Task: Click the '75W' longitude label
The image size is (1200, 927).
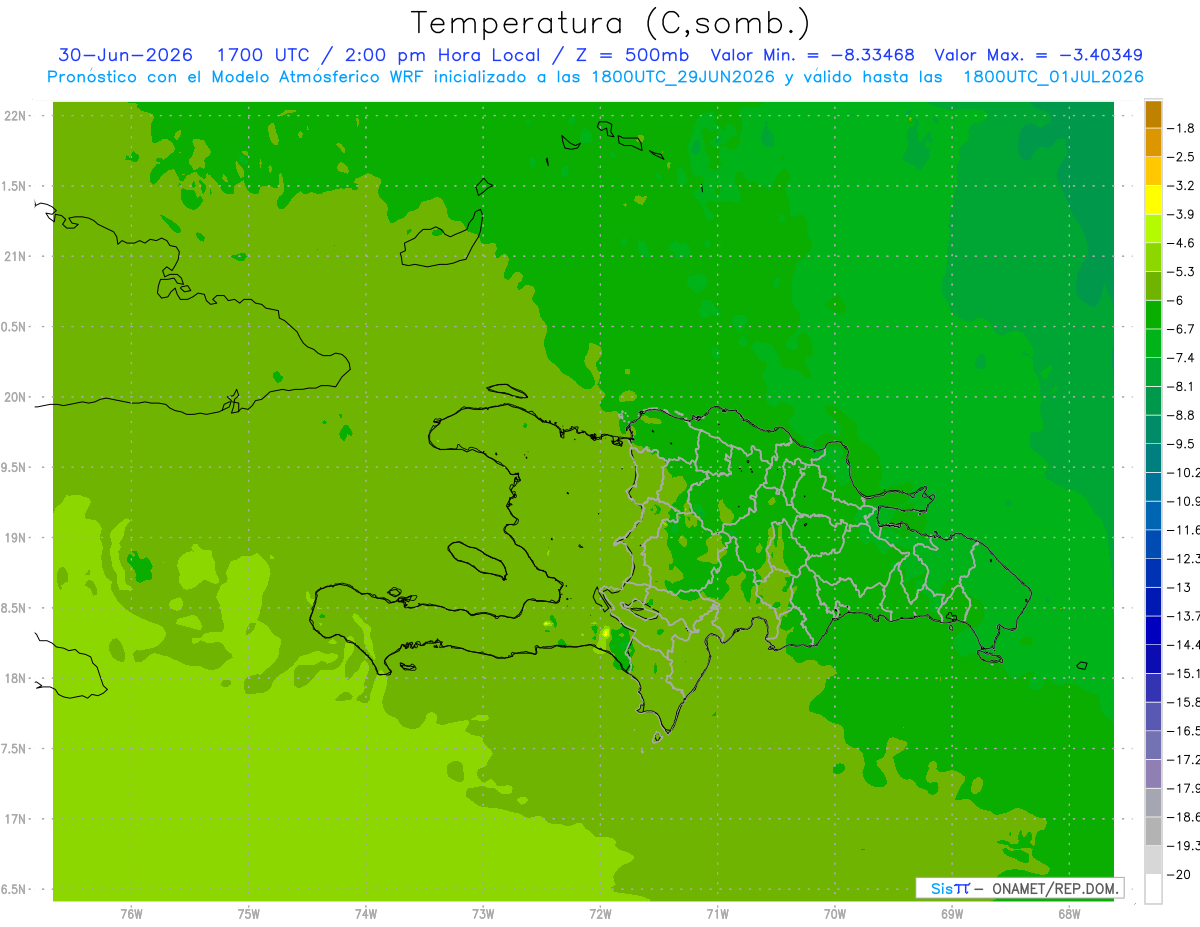Action: click(x=249, y=913)
